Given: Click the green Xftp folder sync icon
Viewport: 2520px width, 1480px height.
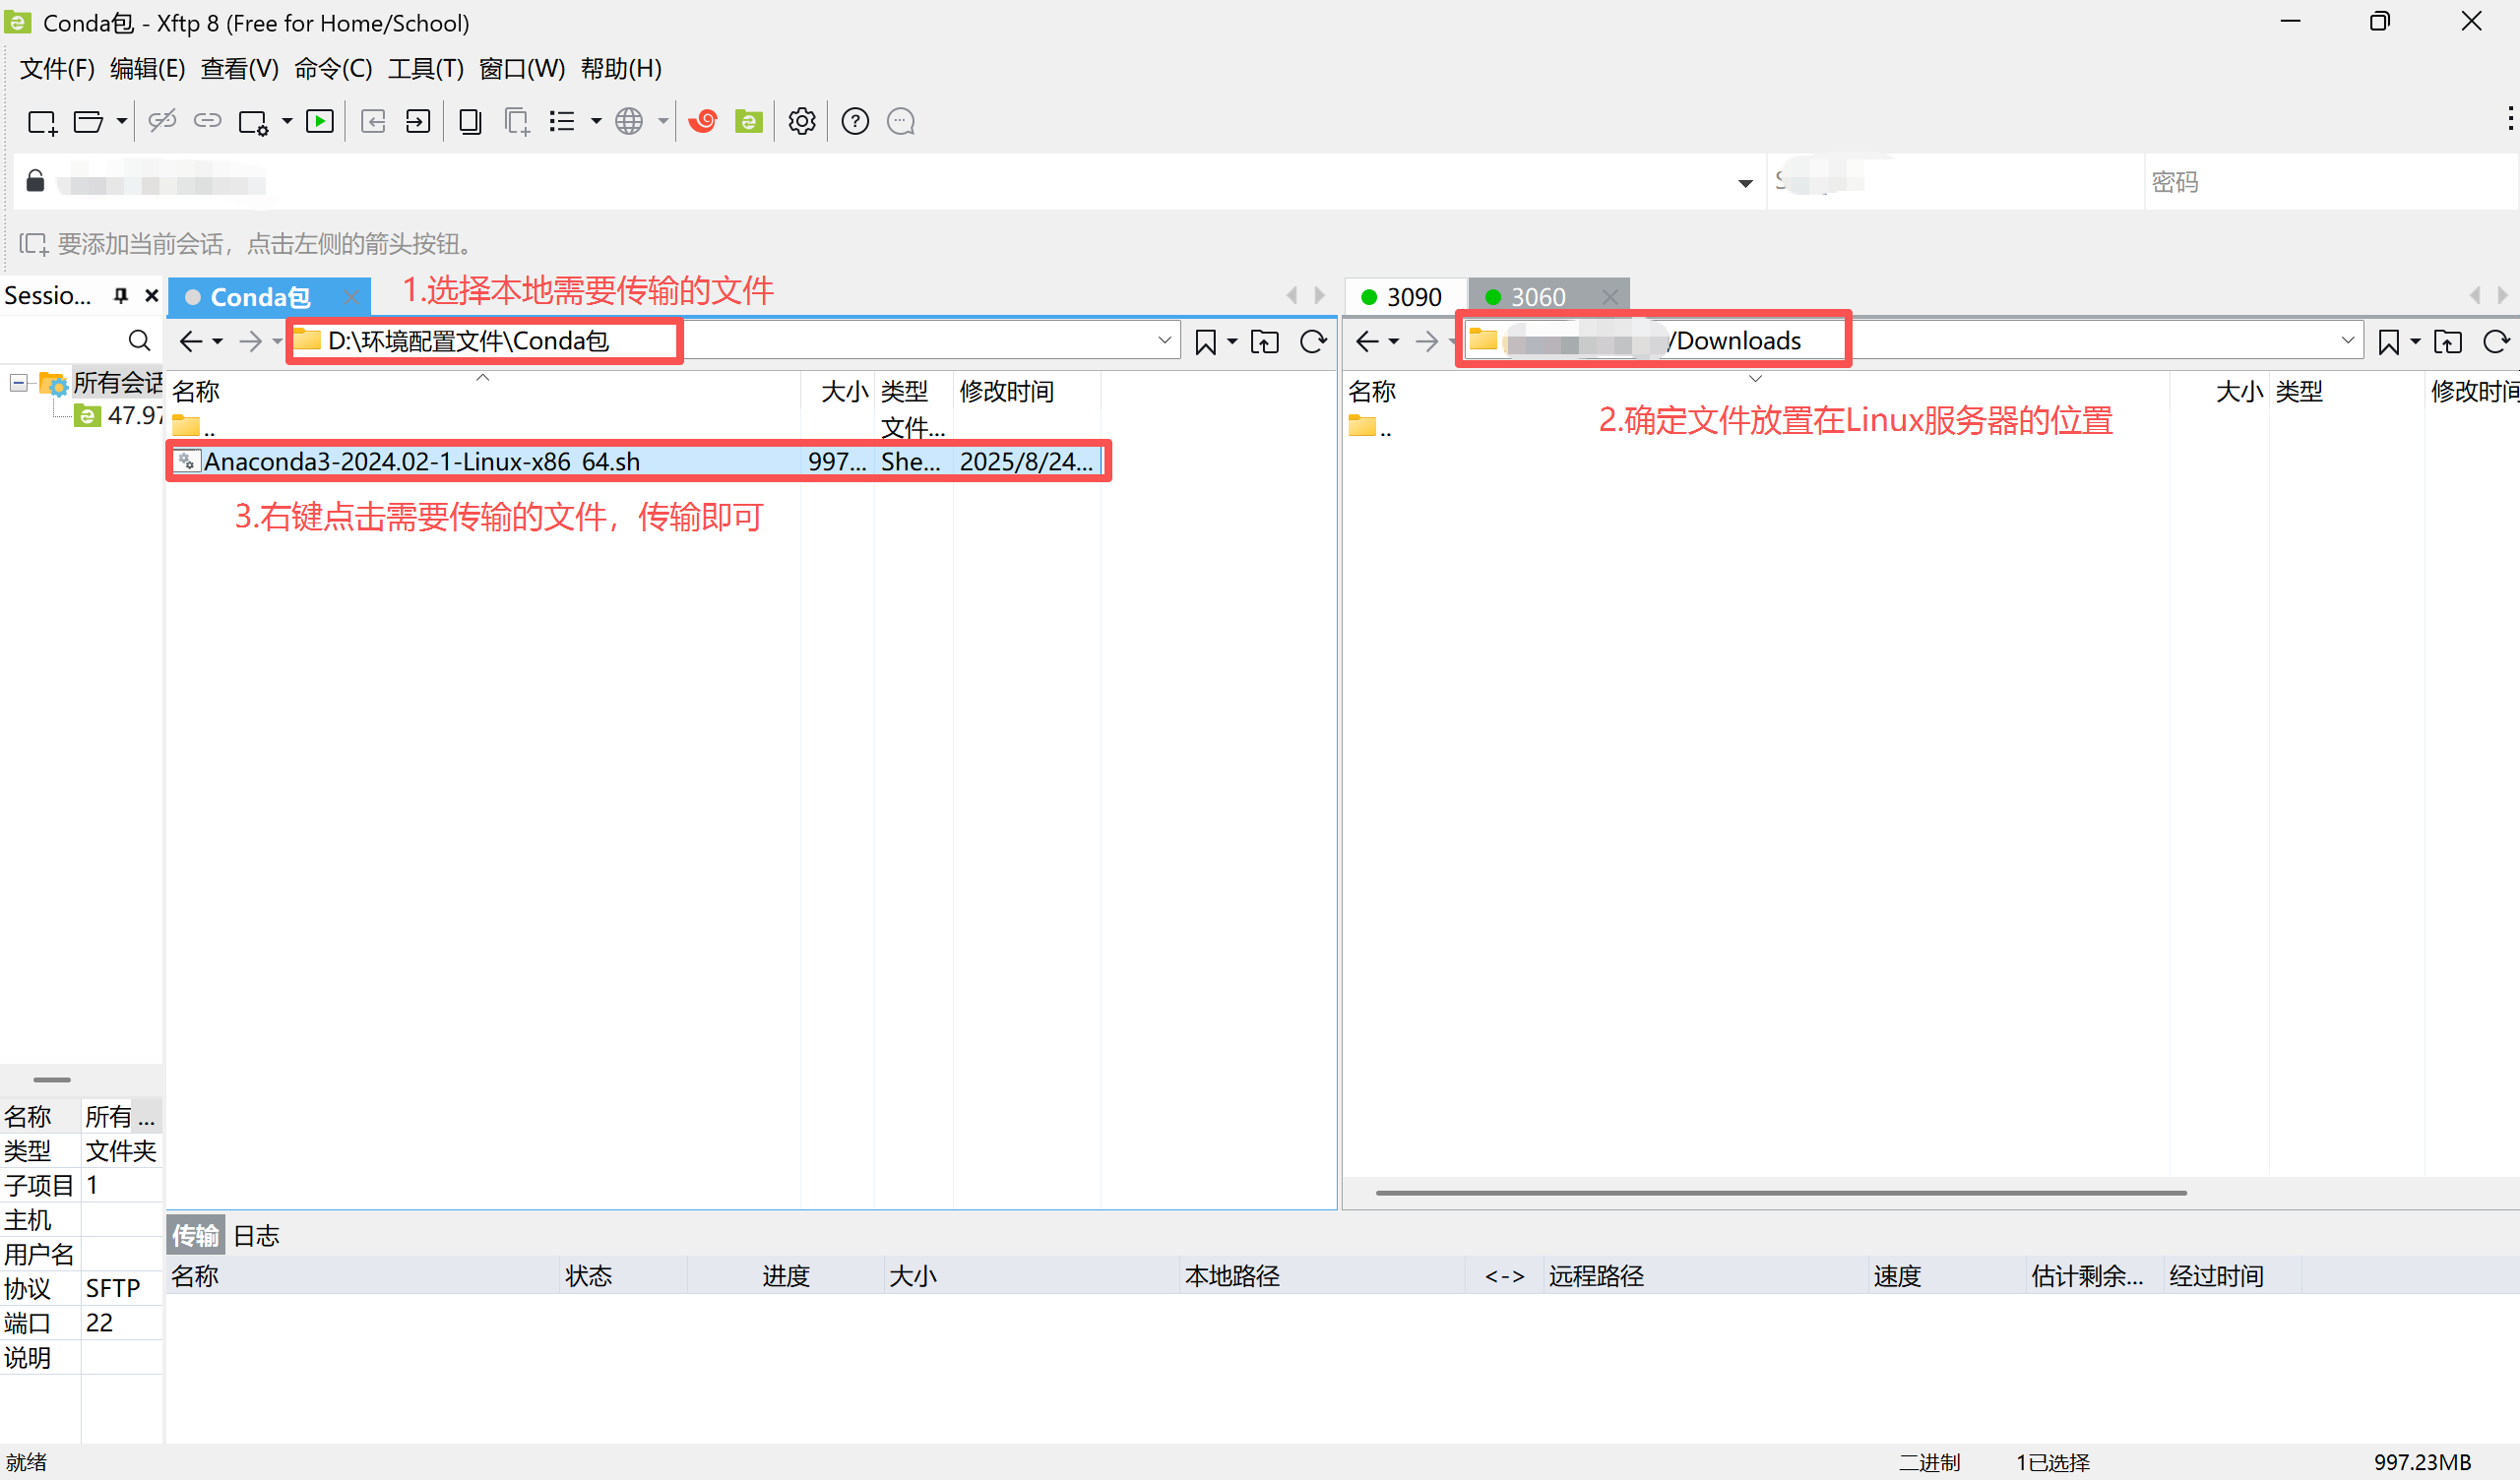Looking at the screenshot, I should pos(748,122).
